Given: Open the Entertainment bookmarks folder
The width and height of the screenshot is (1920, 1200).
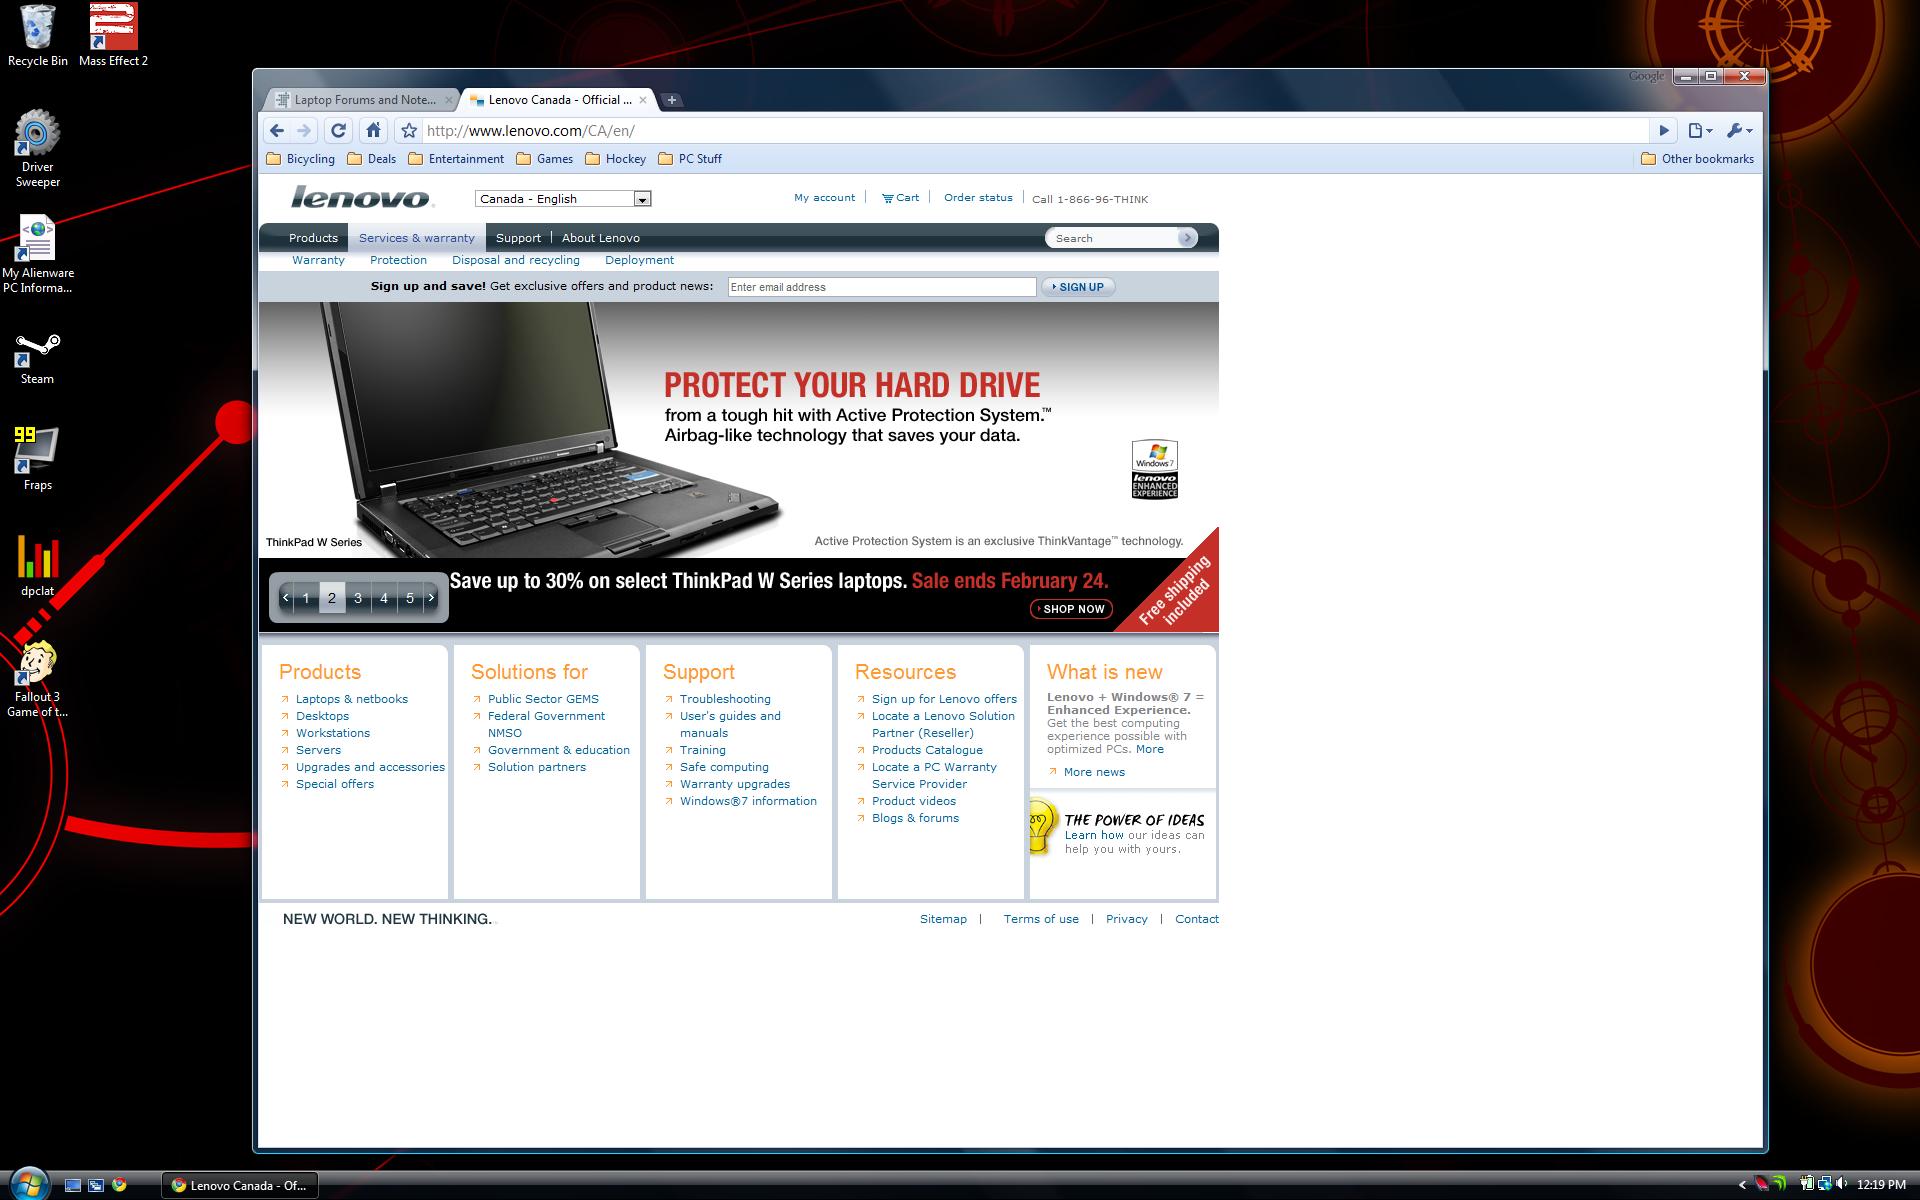Looking at the screenshot, I should pyautogui.click(x=456, y=159).
